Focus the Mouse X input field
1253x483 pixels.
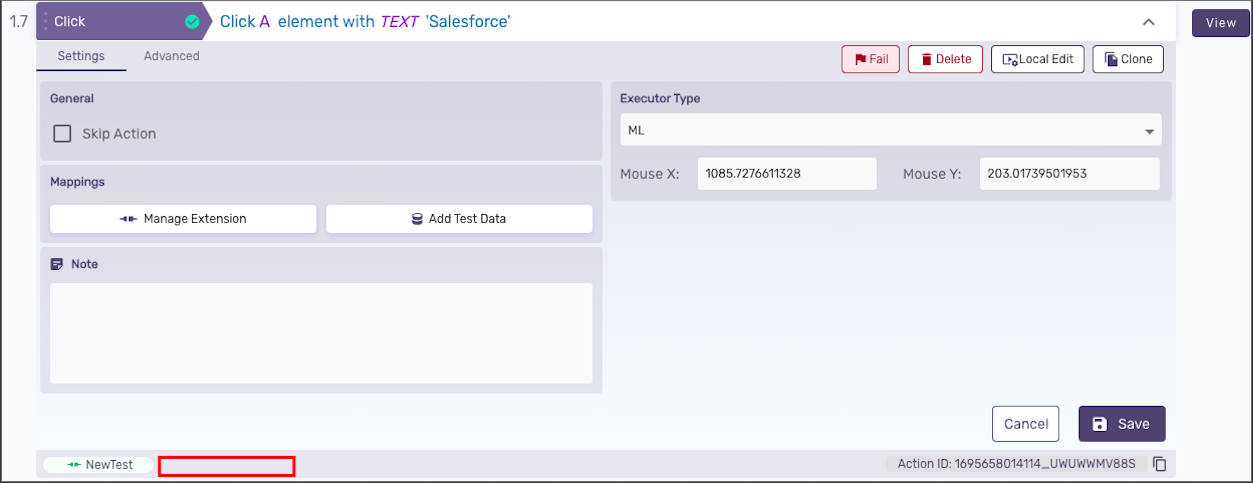pos(787,174)
